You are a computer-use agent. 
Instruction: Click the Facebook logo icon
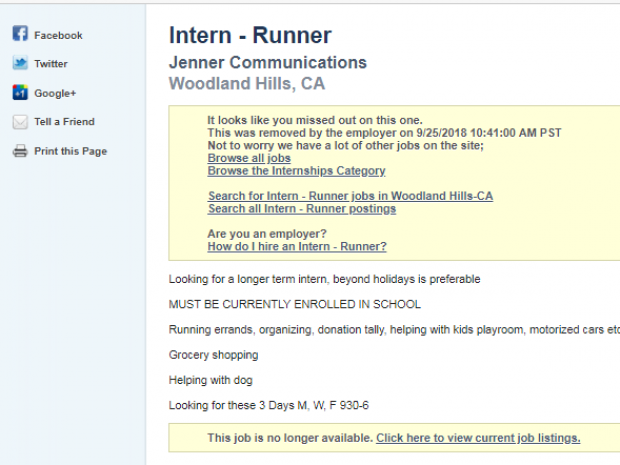(x=20, y=35)
